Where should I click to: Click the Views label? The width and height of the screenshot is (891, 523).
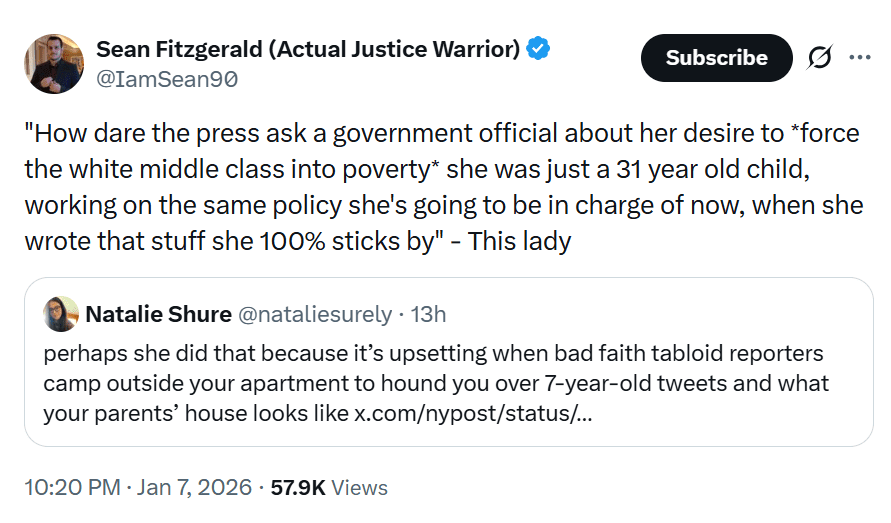359,488
